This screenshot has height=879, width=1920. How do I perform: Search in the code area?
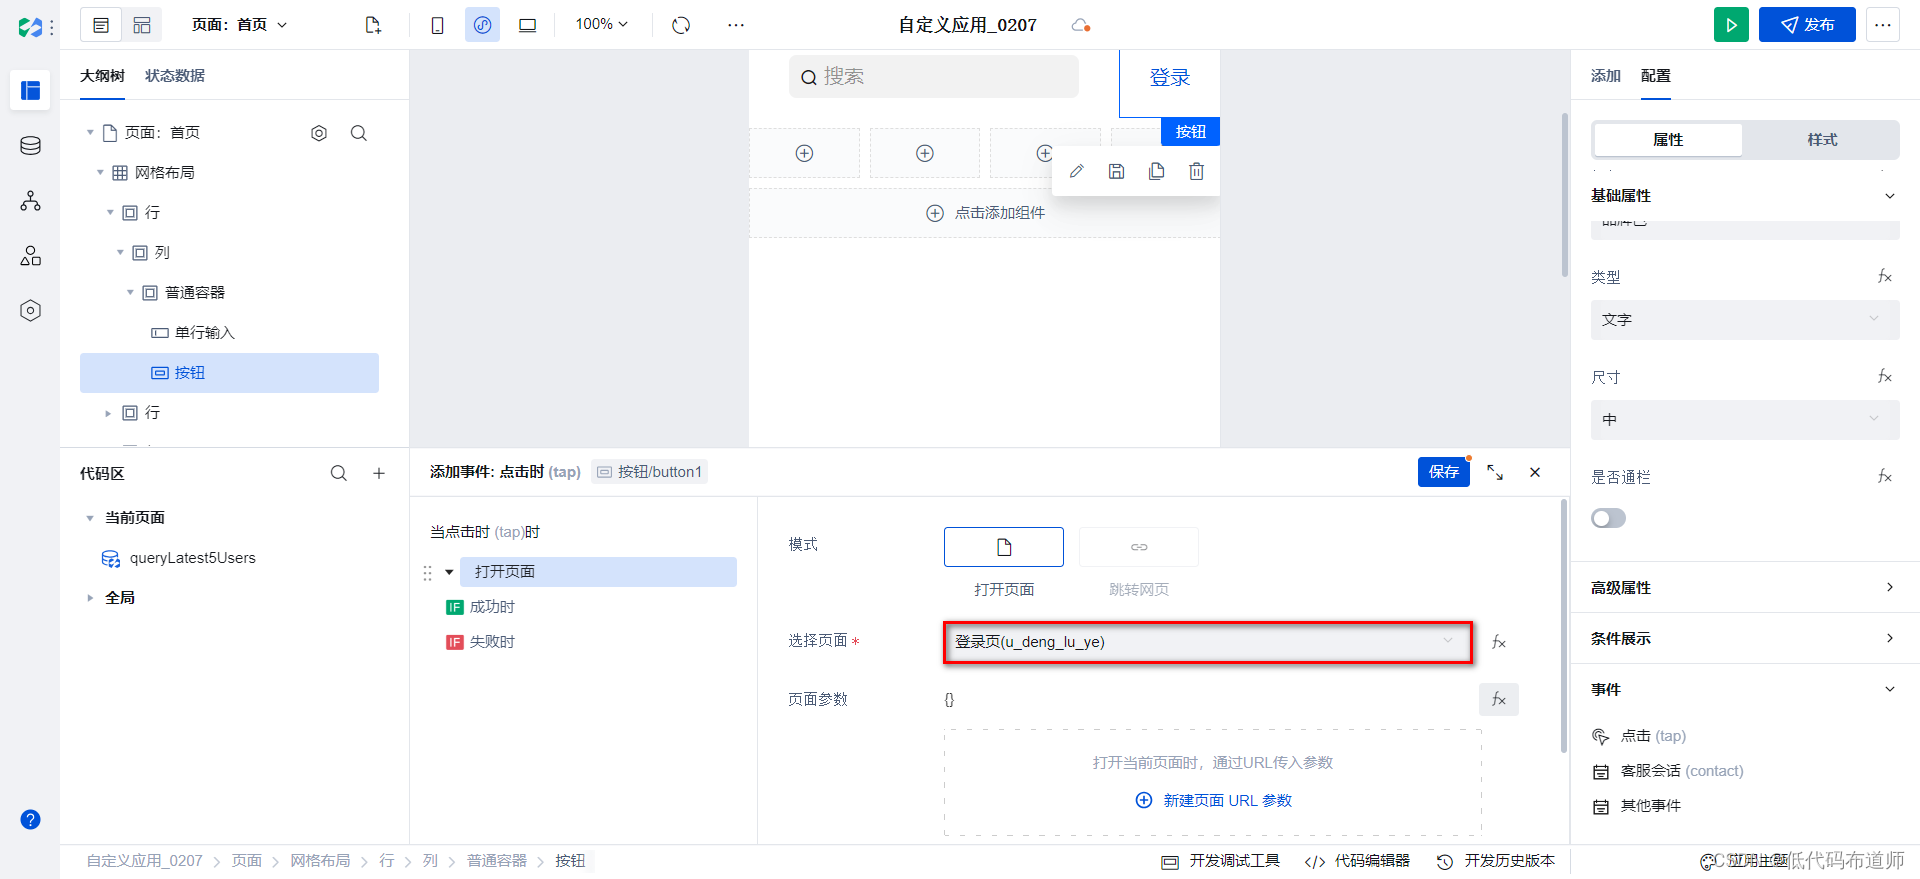339,473
